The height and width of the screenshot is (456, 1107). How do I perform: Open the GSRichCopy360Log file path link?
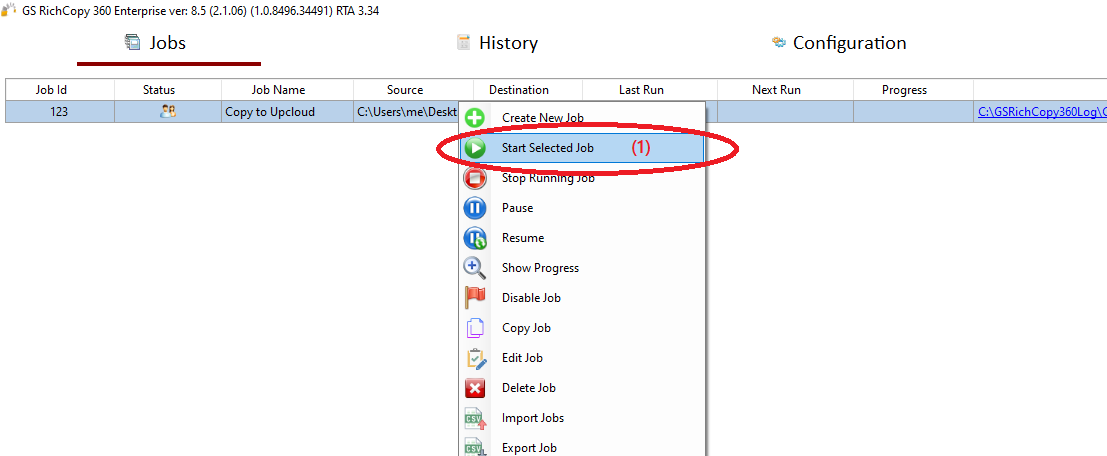1041,112
